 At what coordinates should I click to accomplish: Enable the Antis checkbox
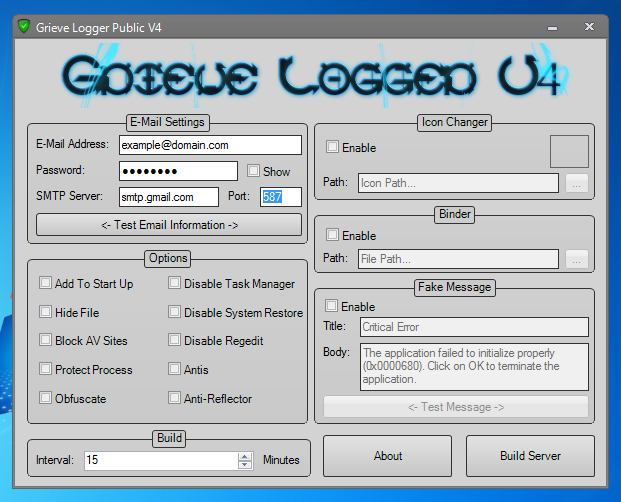click(x=174, y=369)
